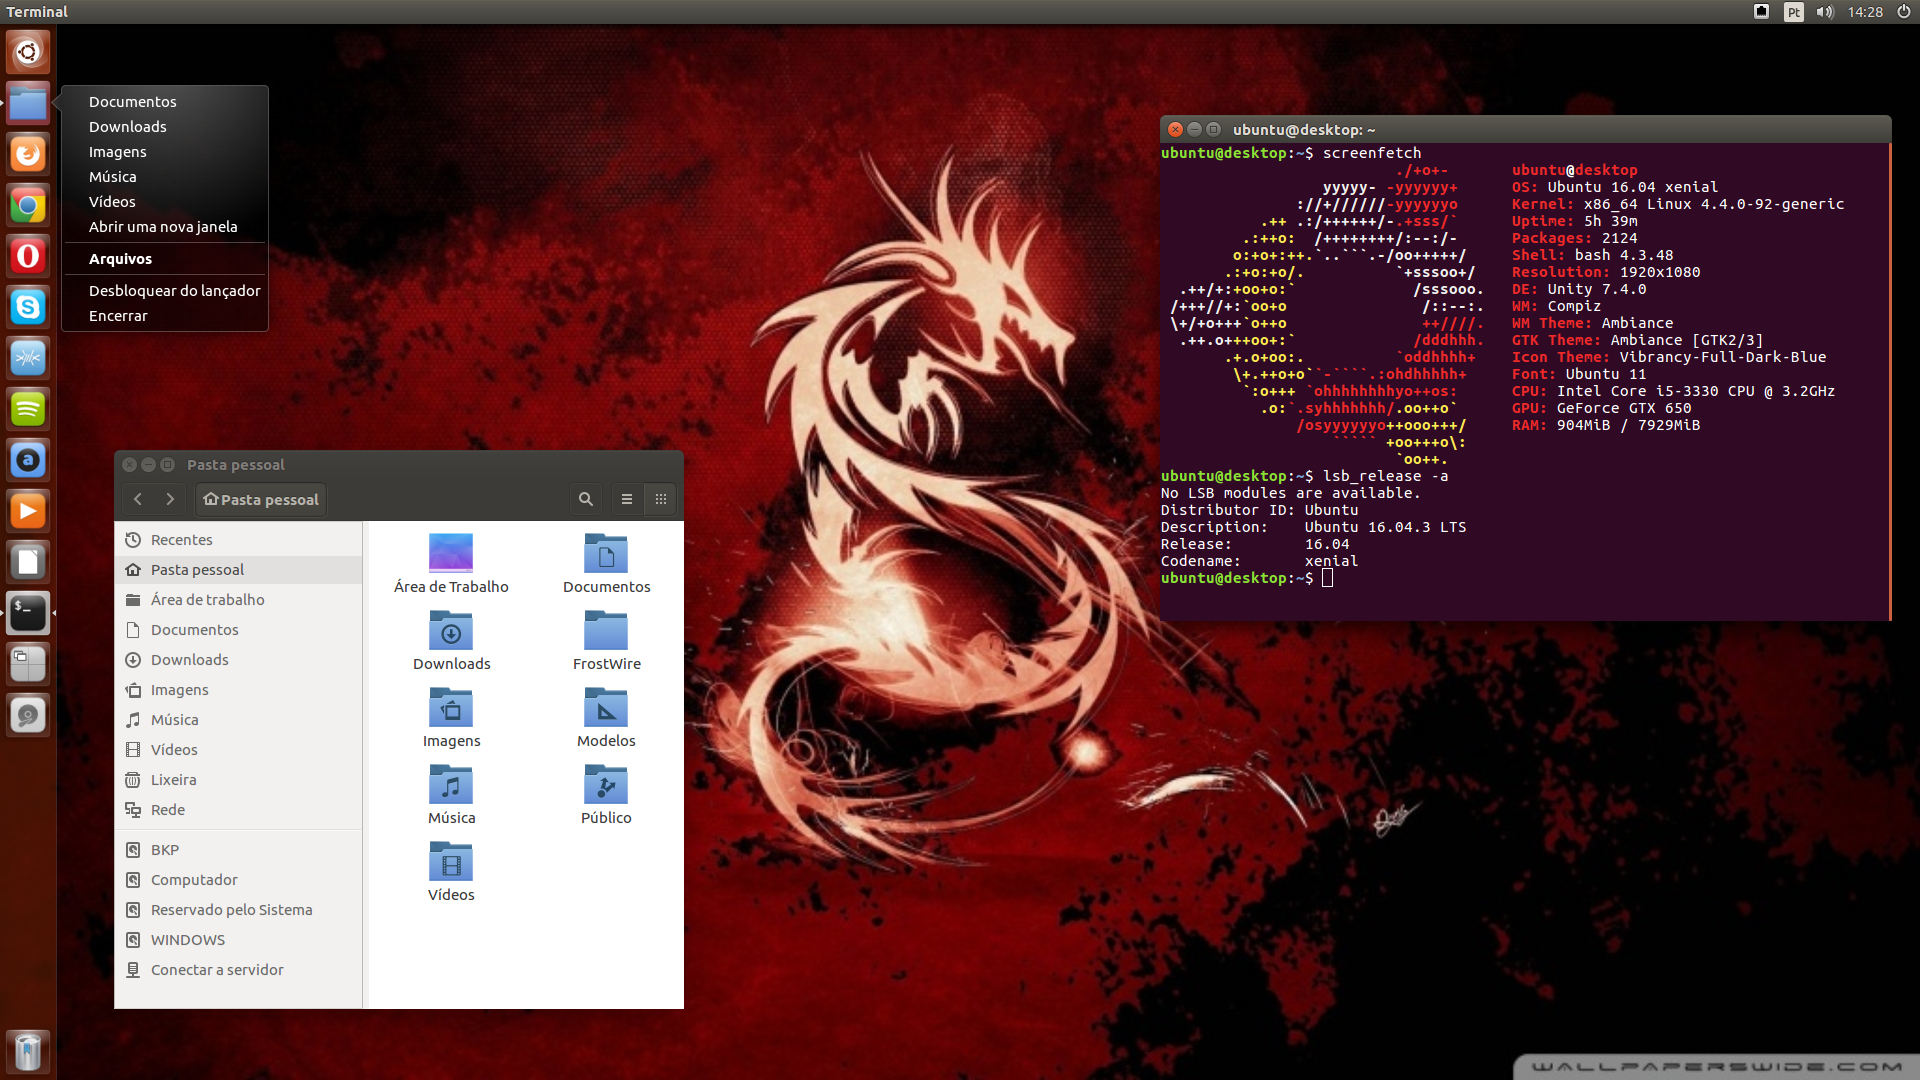Viewport: 1920px width, 1080px height.
Task: Open the keyboard layout Pt indicator
Action: point(1794,12)
